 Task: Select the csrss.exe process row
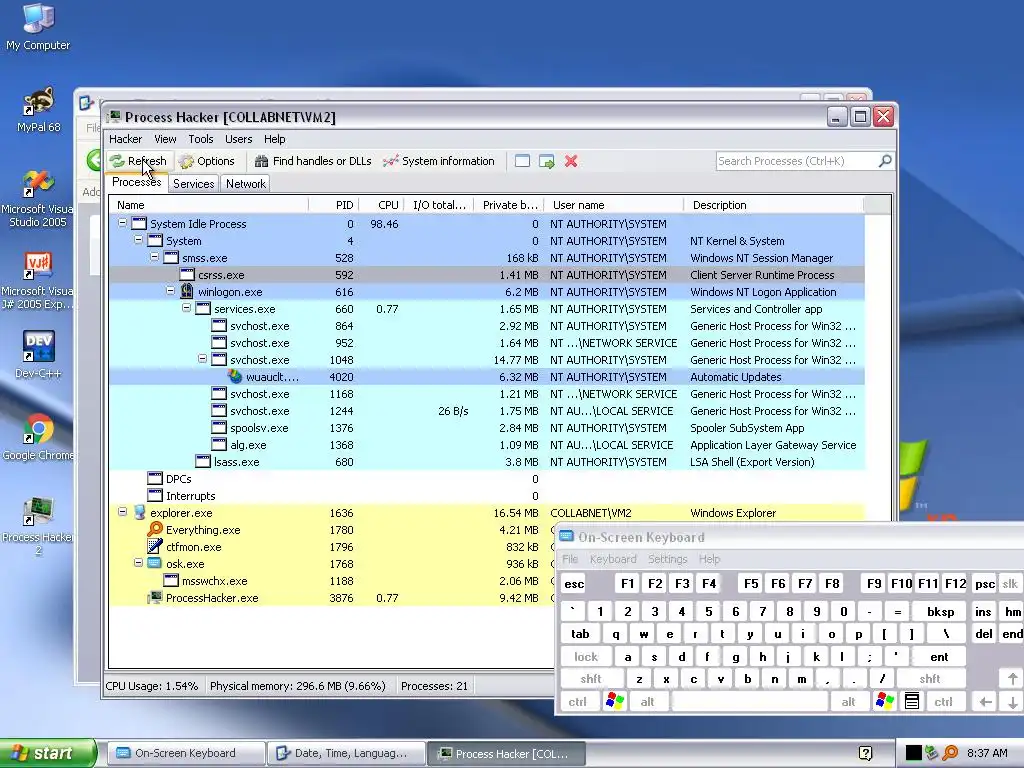487,275
